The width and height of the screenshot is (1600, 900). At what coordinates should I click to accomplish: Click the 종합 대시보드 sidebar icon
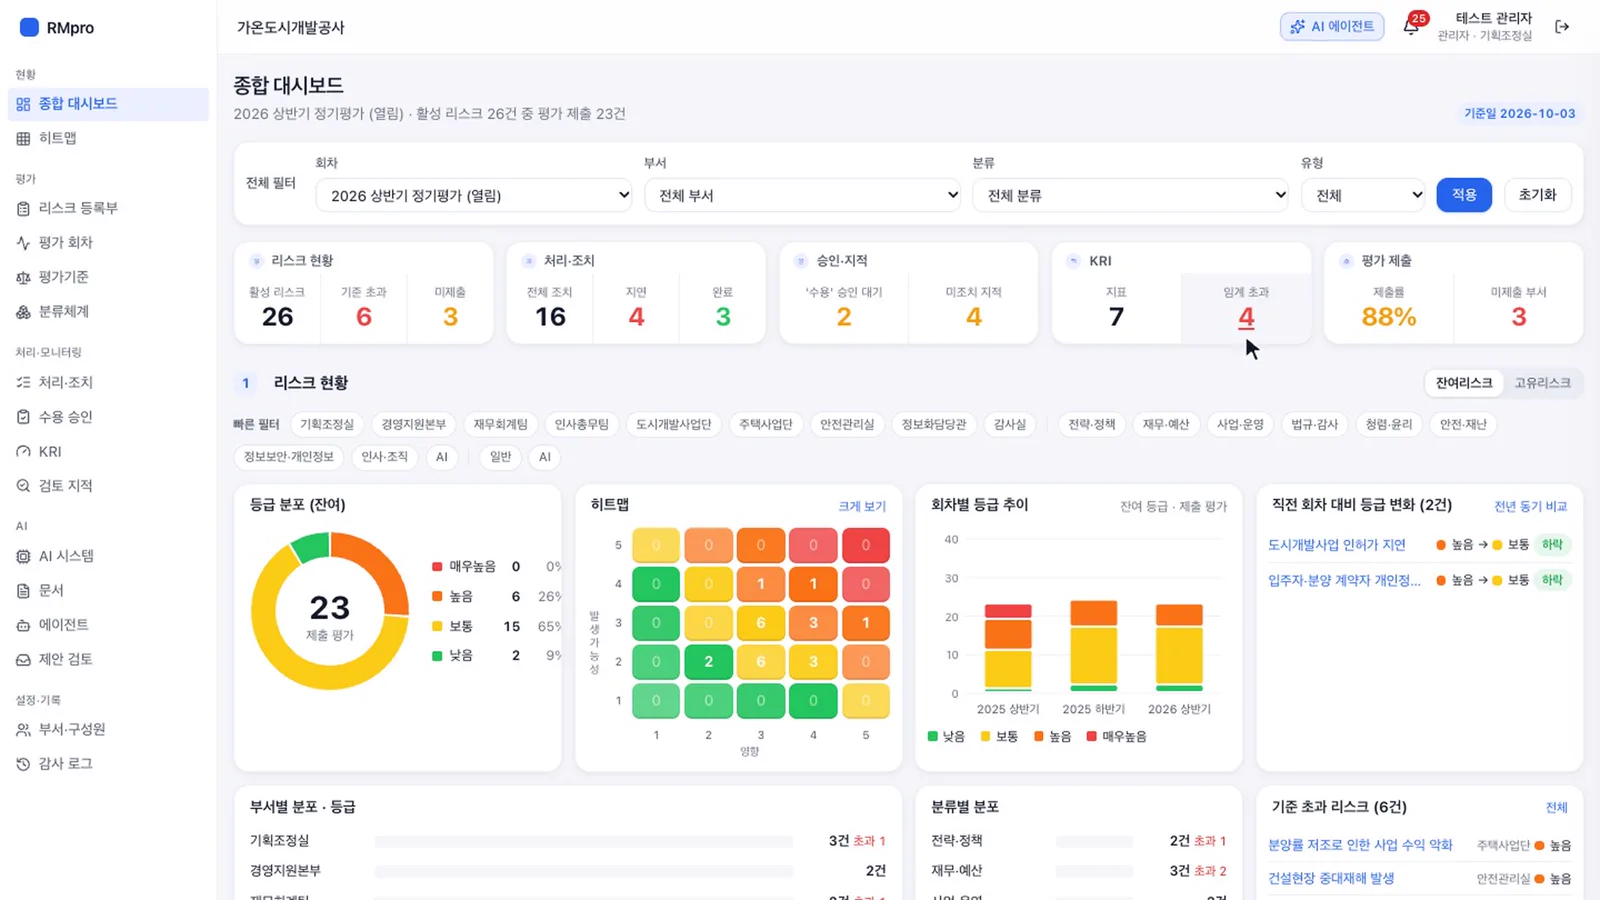(x=23, y=104)
